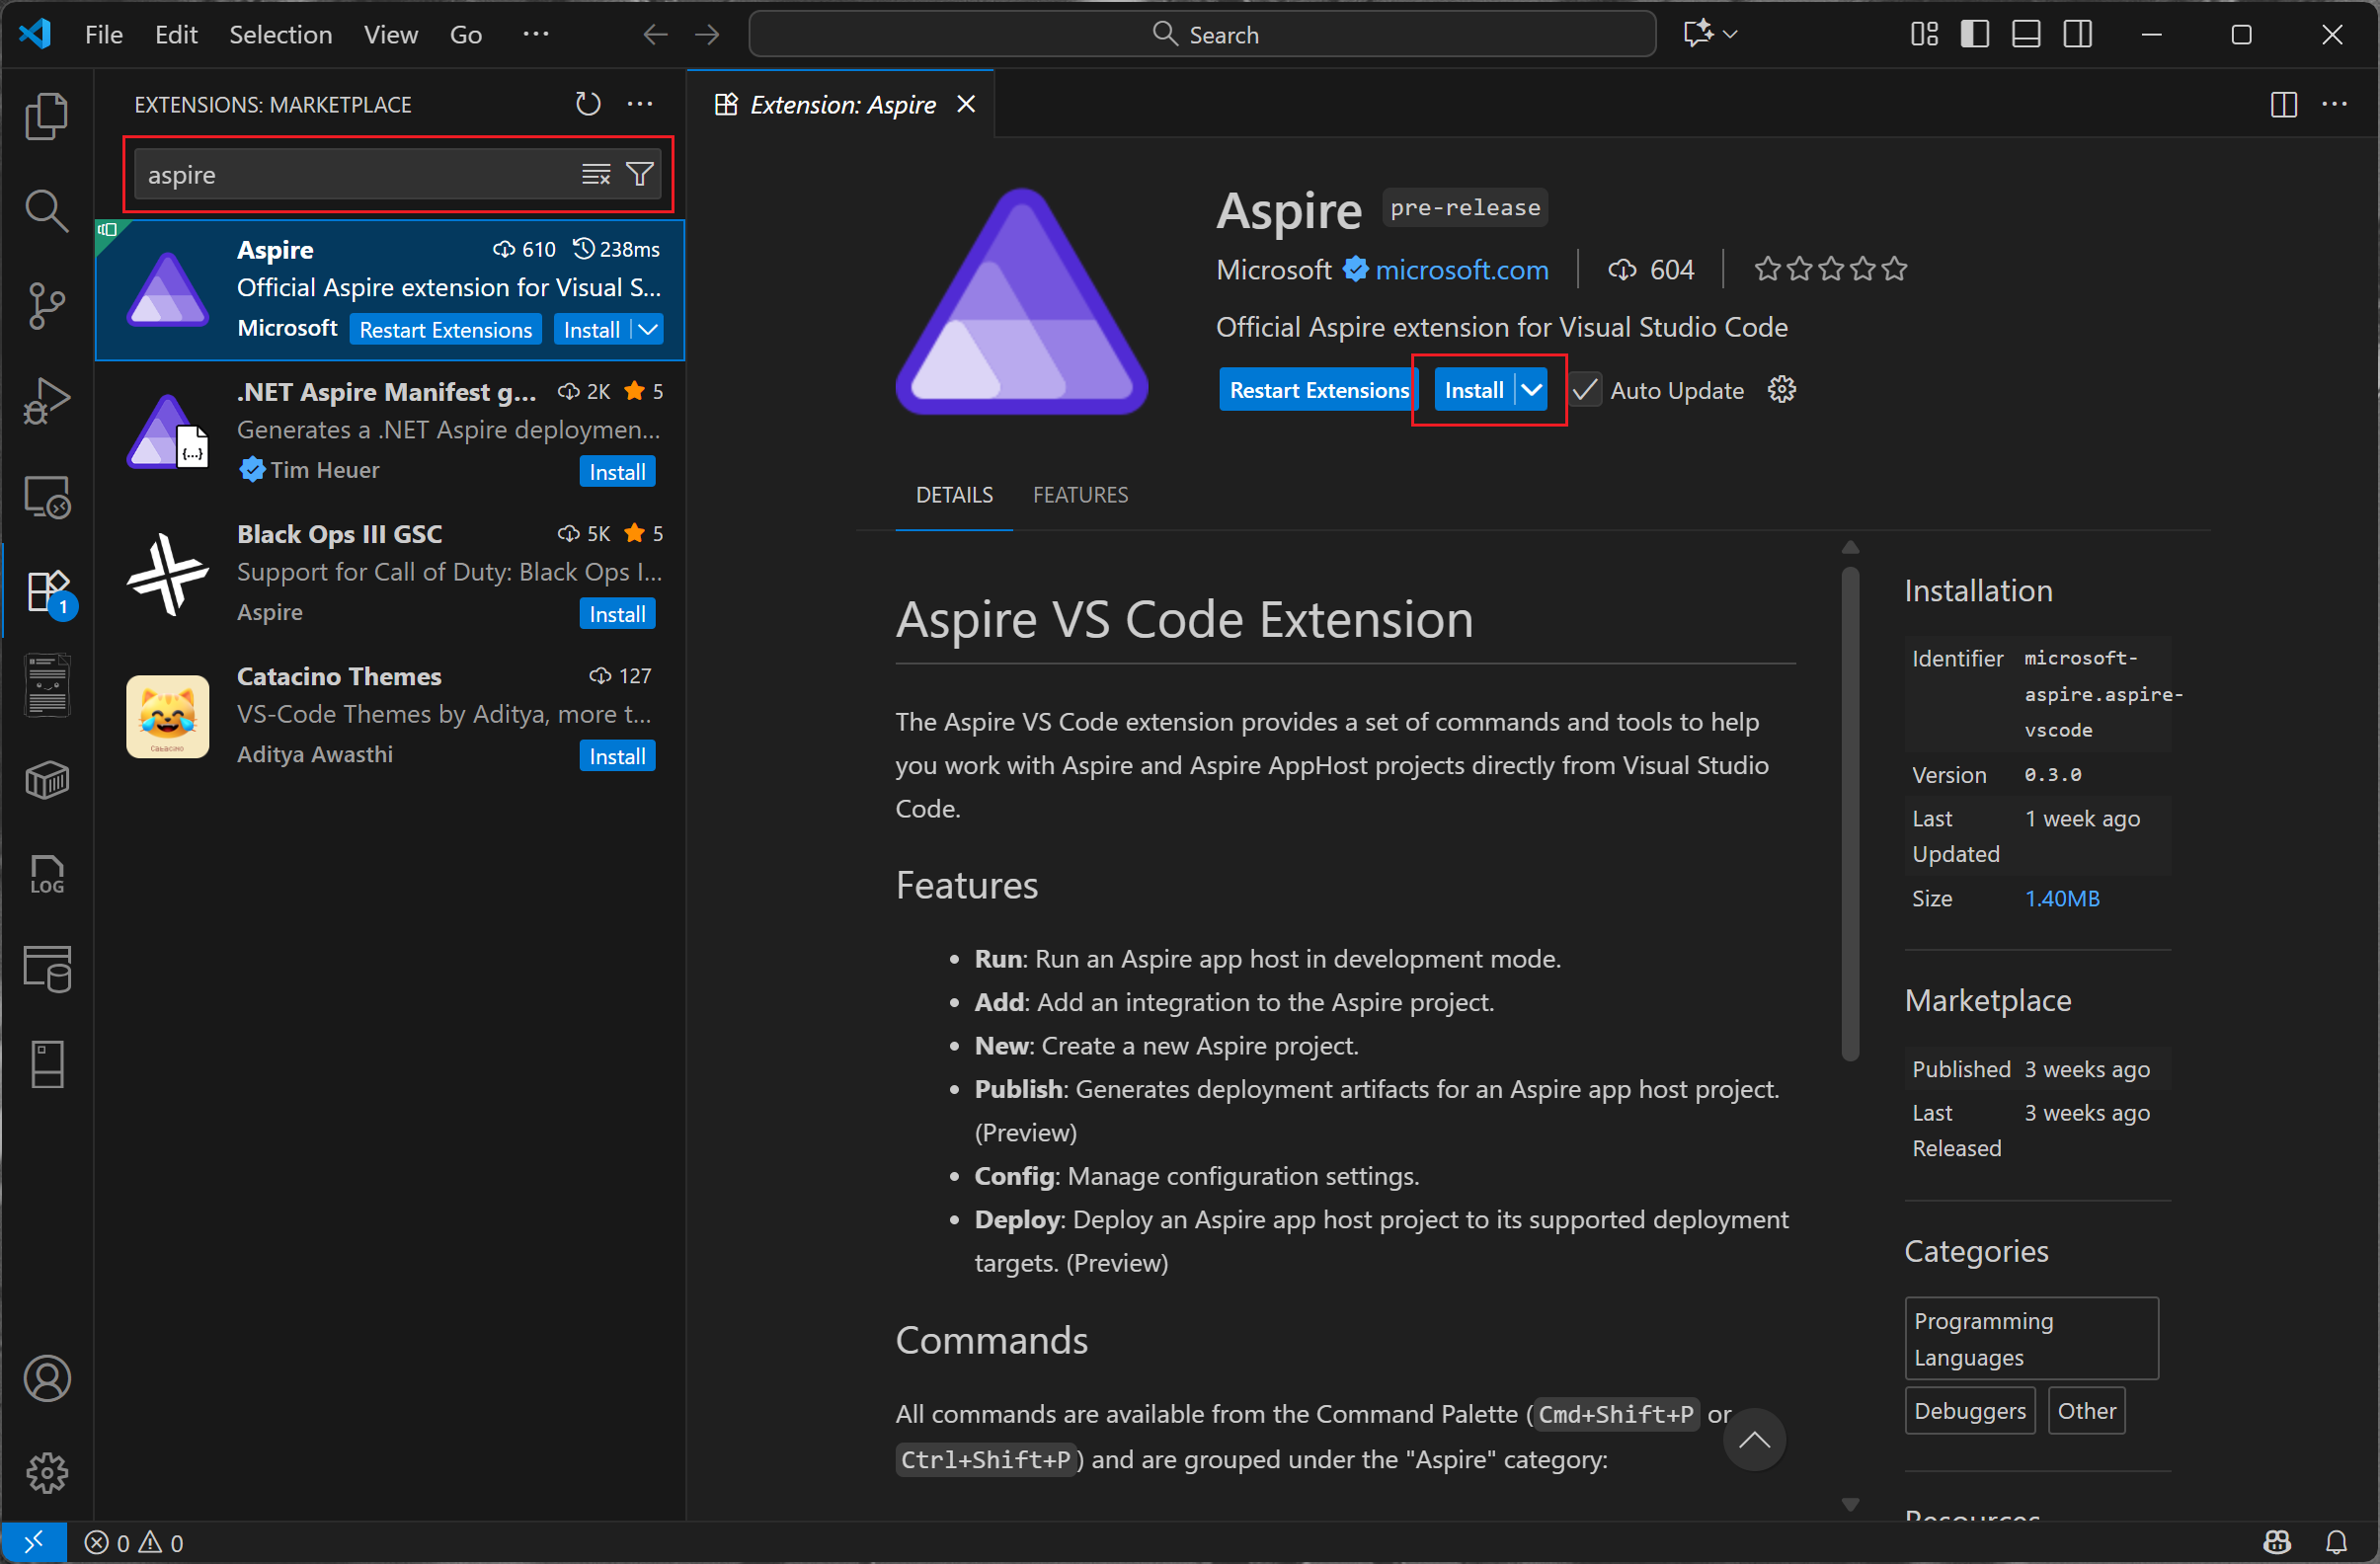
Task: Click the aspire extension search field
Action: (x=350, y=175)
